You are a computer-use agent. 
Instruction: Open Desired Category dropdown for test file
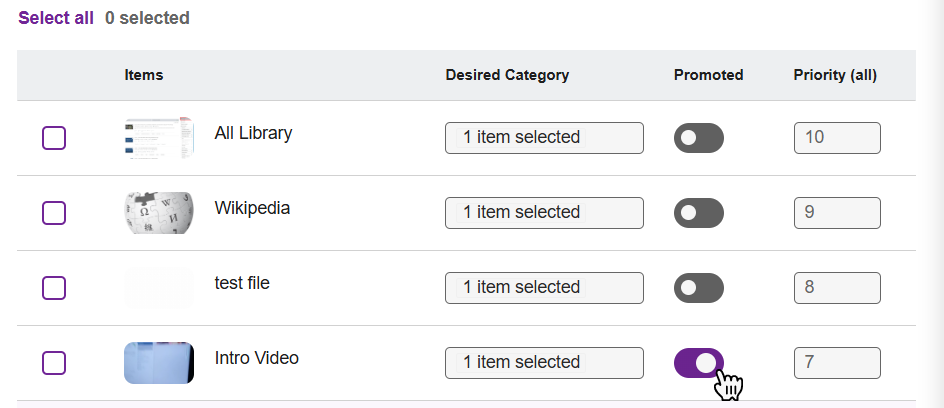coord(544,287)
